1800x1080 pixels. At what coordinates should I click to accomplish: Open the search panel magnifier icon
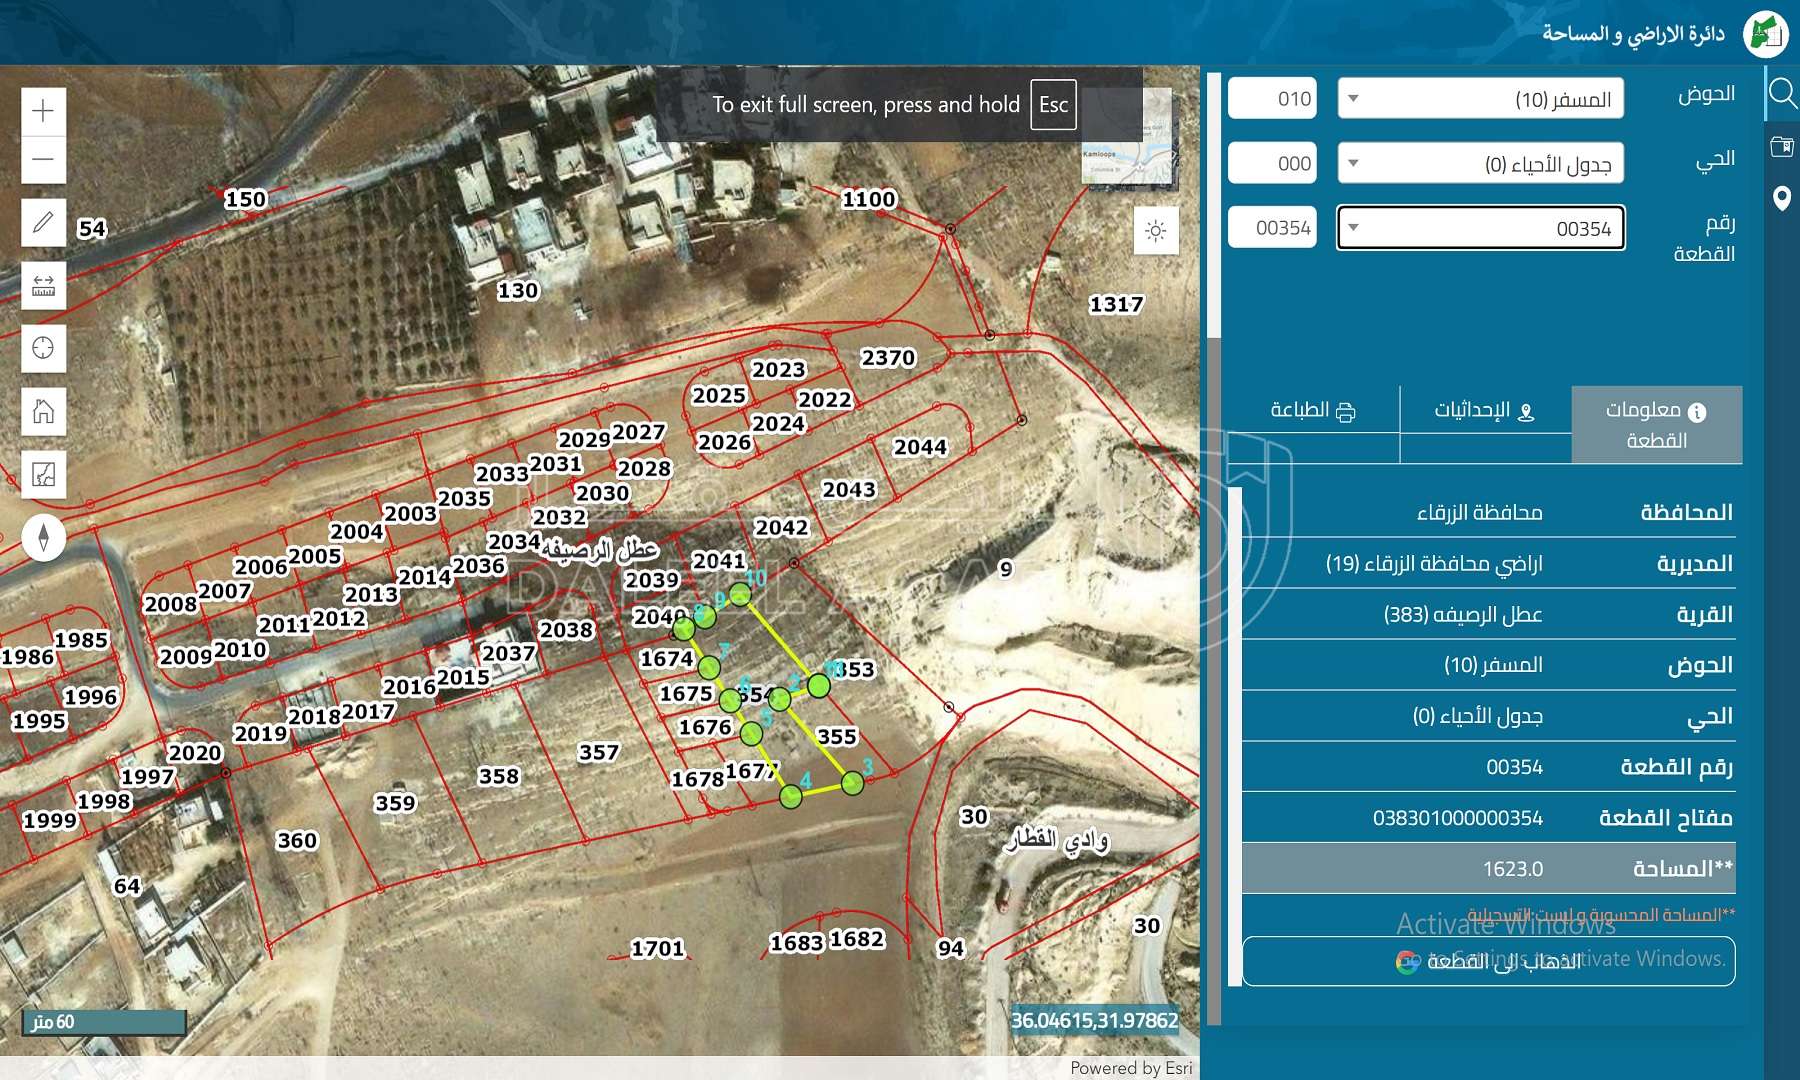coord(1782,94)
